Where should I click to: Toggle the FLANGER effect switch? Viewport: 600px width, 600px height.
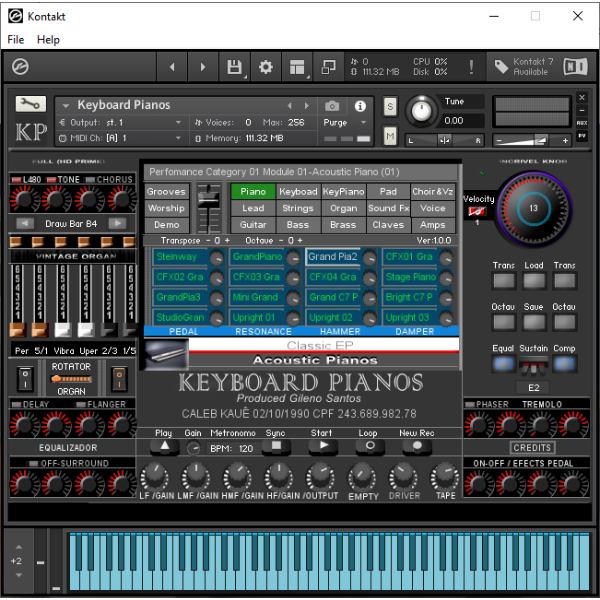pos(80,404)
